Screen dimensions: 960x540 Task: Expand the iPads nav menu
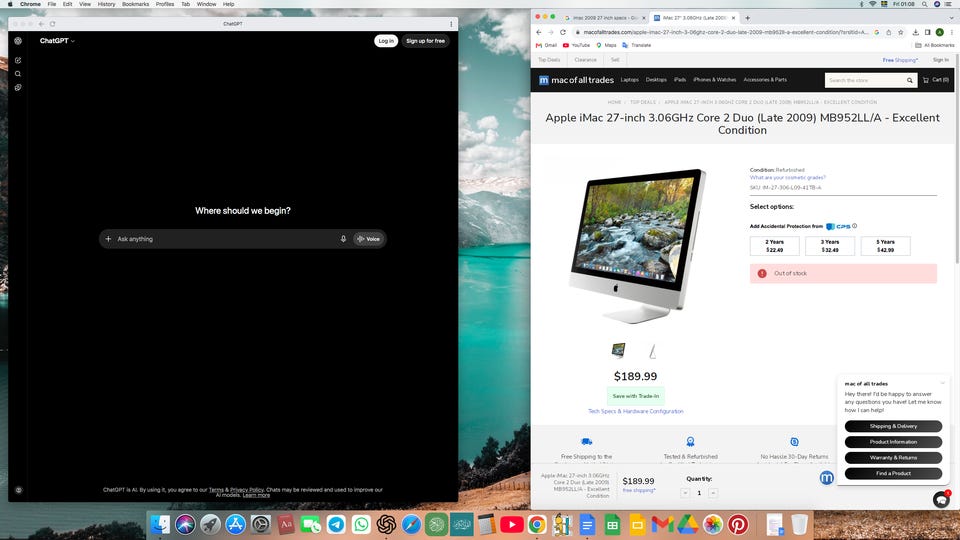point(680,80)
